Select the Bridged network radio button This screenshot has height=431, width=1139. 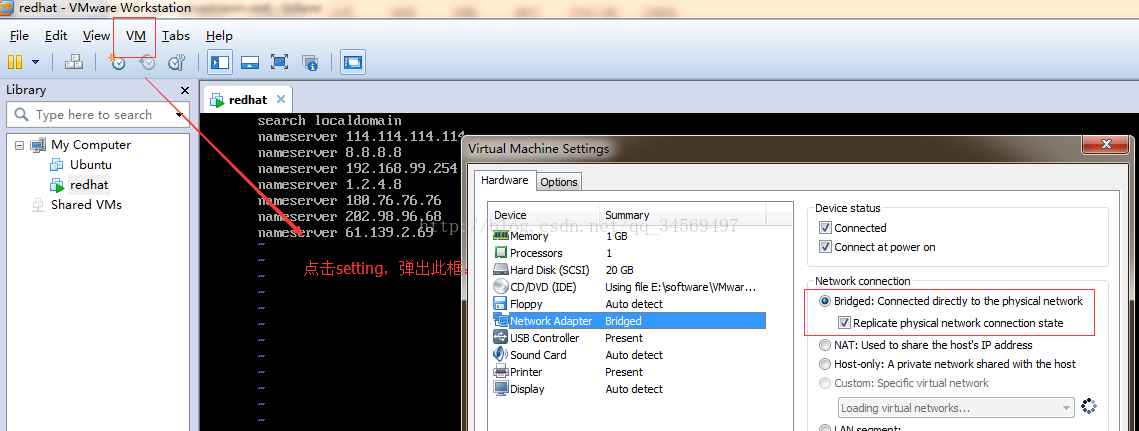click(x=825, y=301)
